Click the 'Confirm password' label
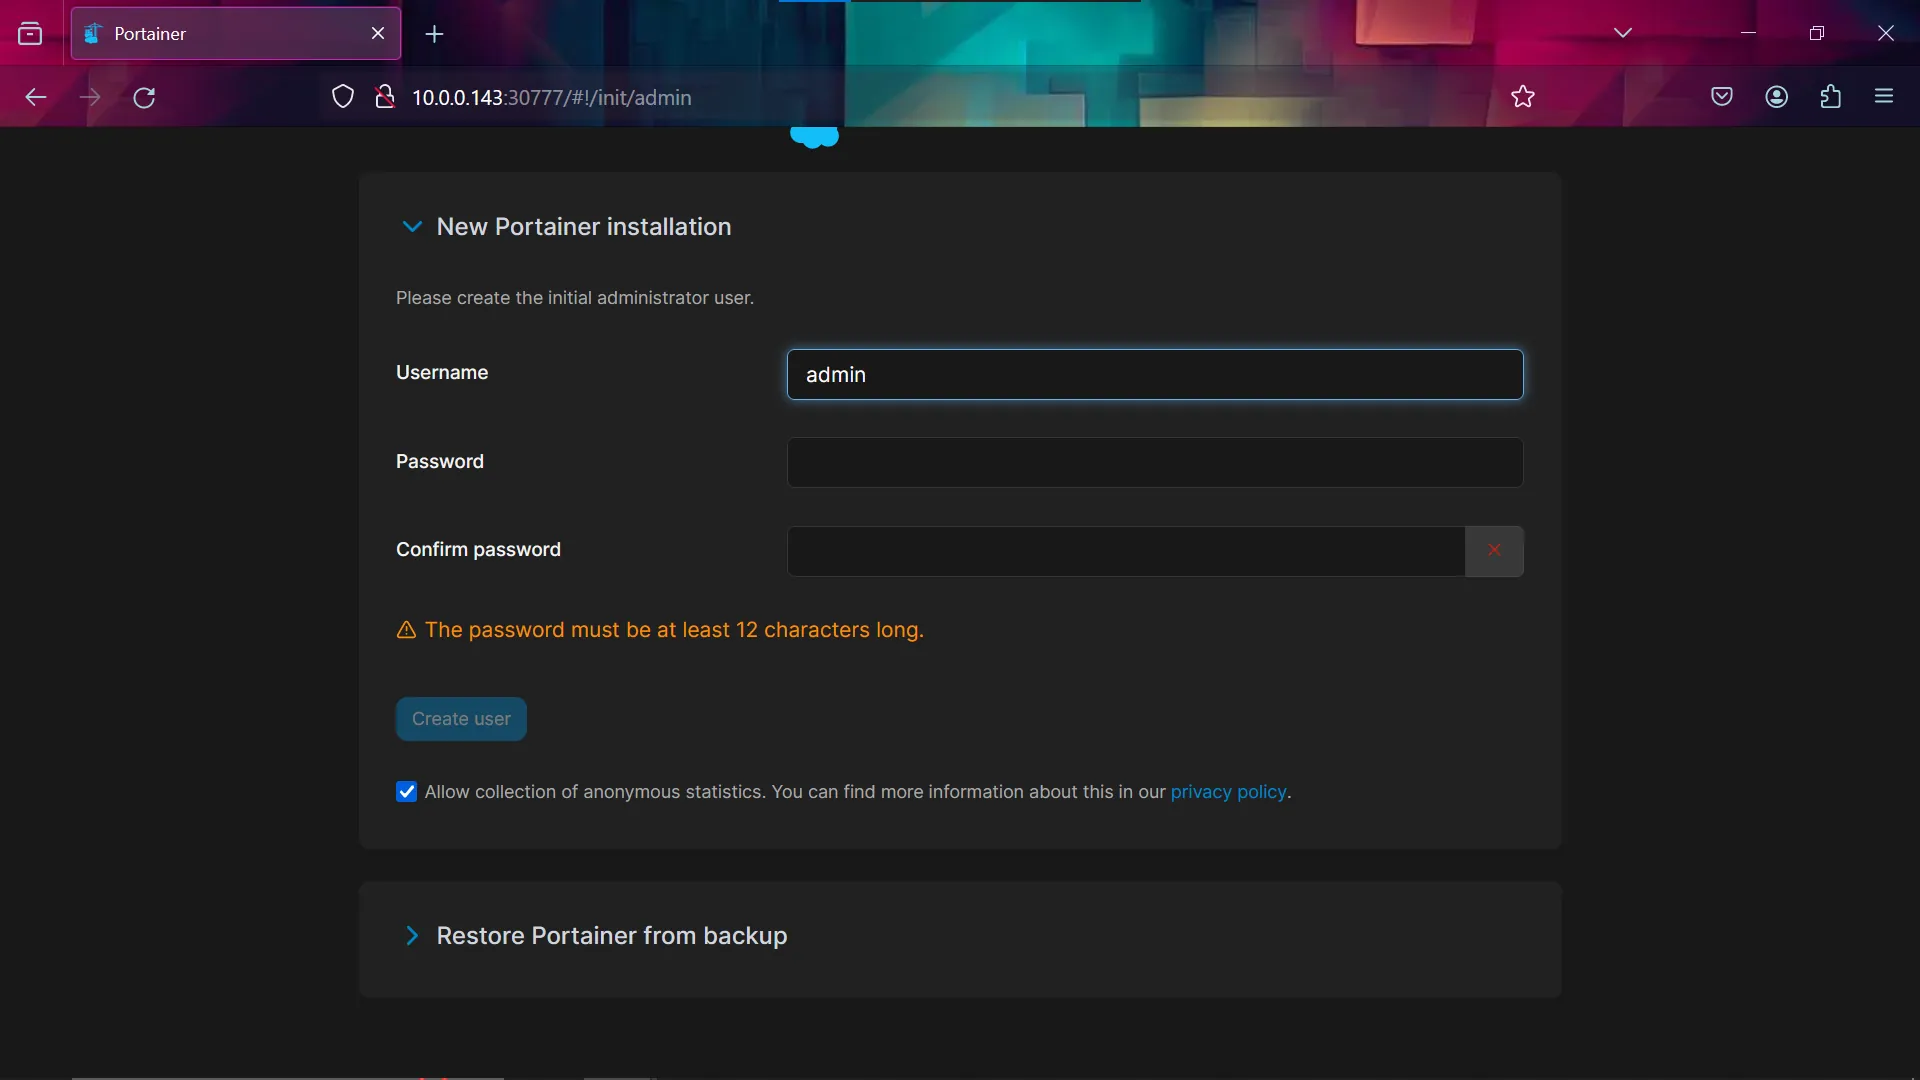The image size is (1920, 1080). tap(478, 550)
